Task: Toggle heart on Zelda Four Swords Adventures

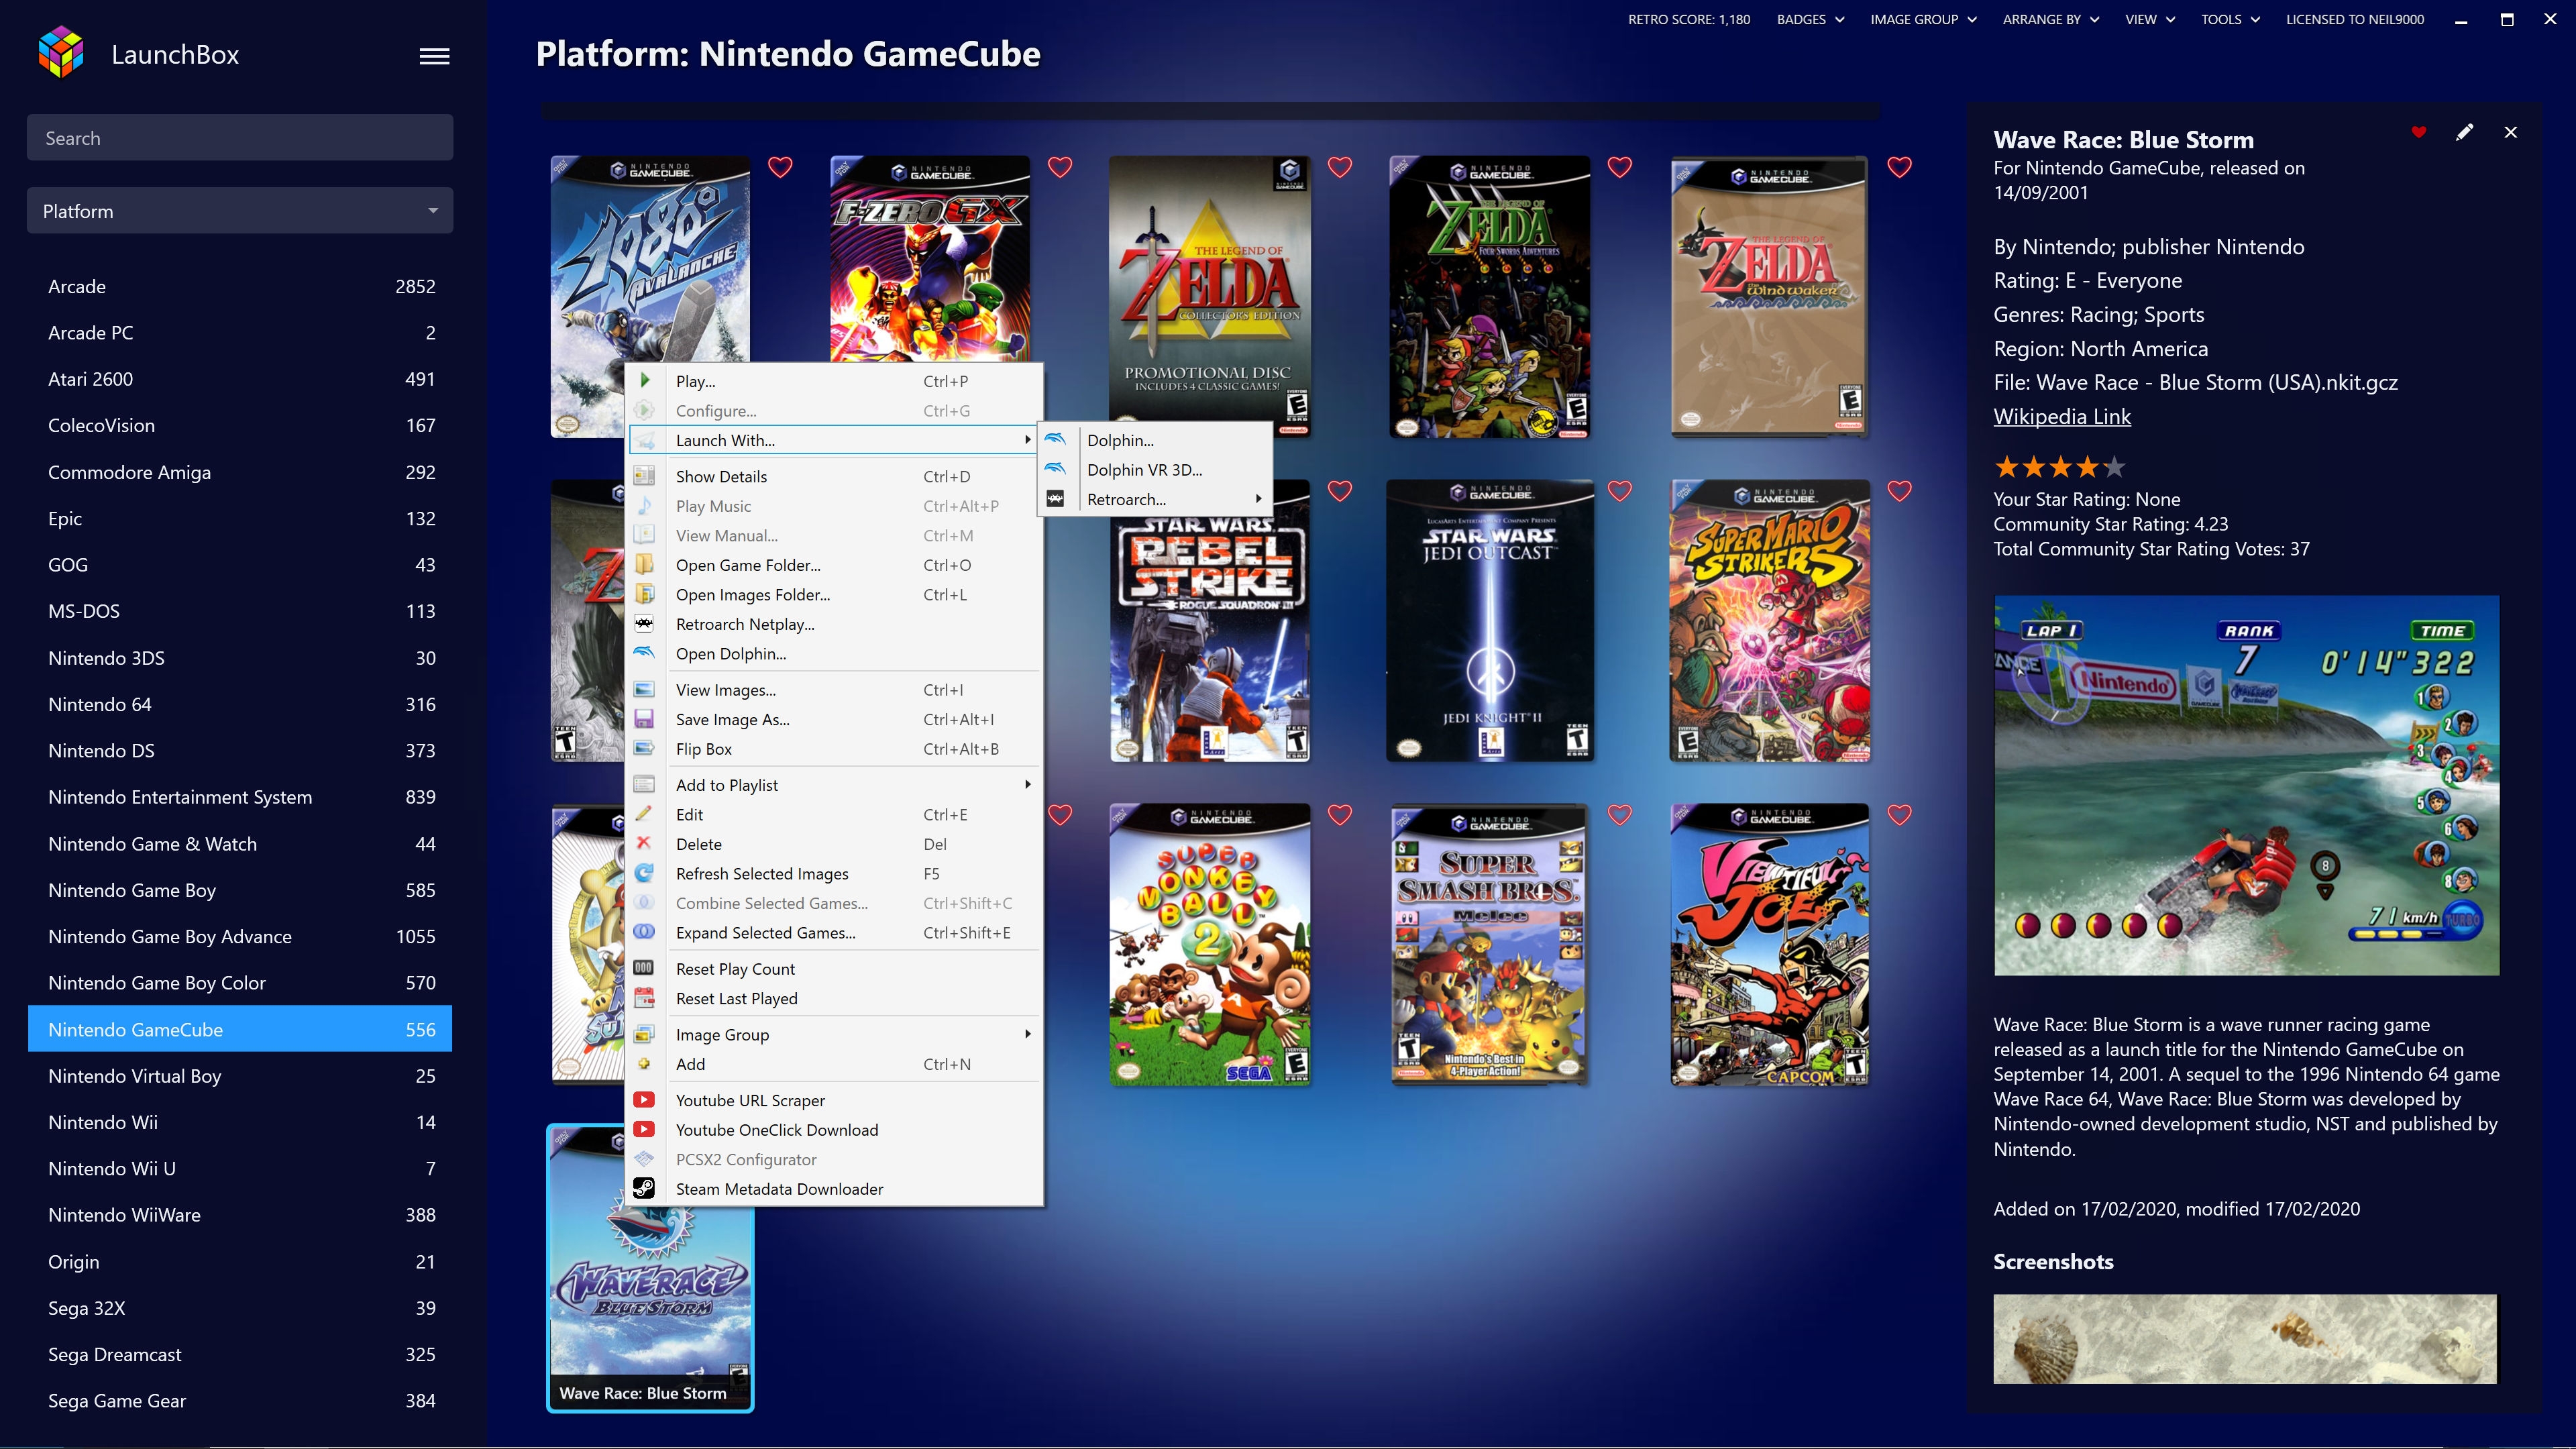Action: (x=1620, y=167)
